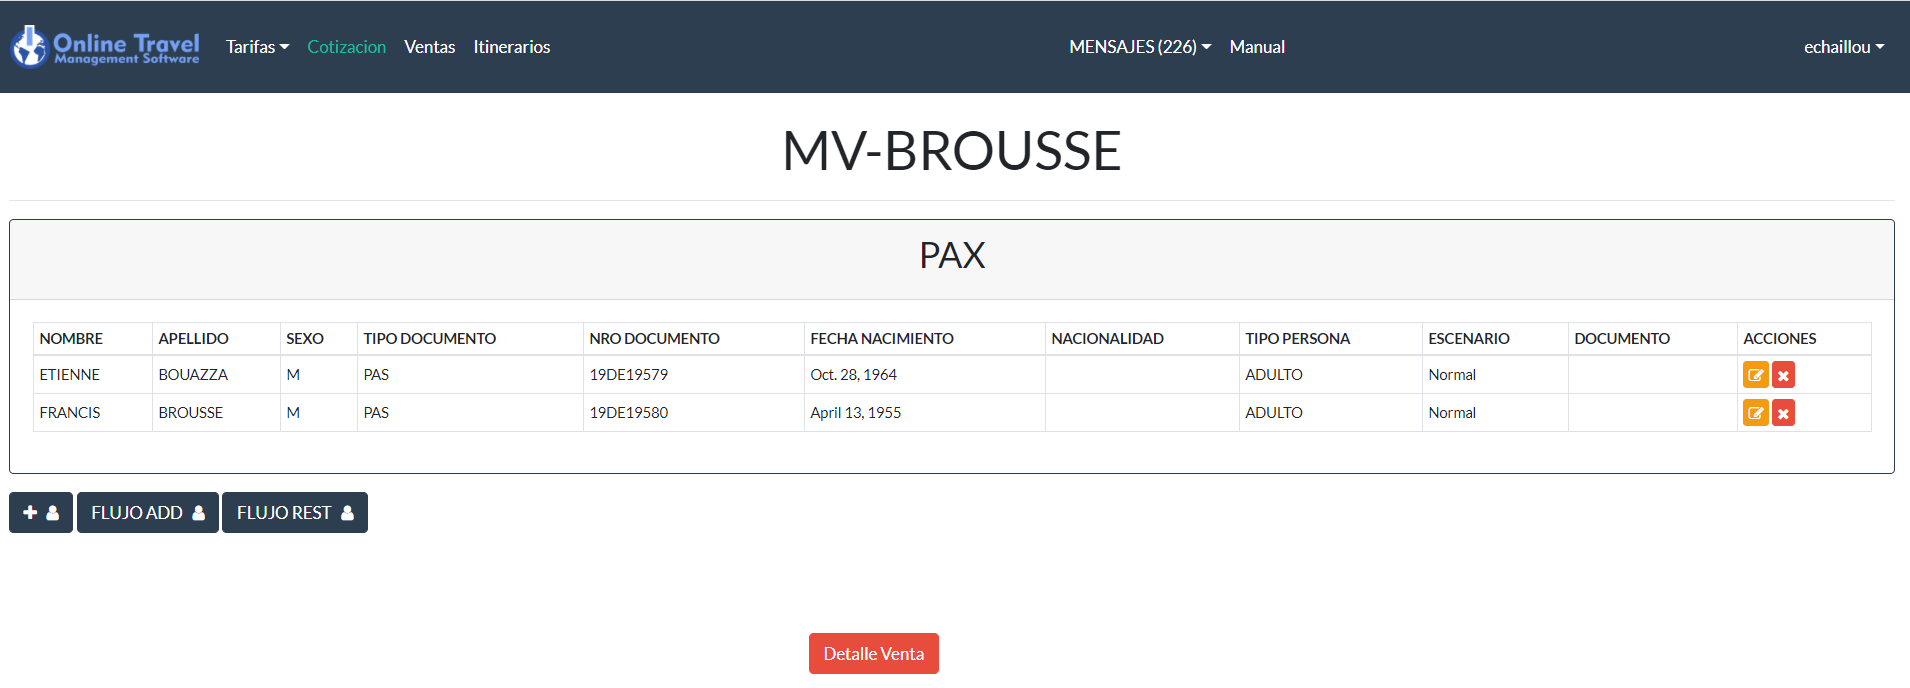1910x688 pixels.
Task: Click the FLUJO ADD button
Action: 148,513
